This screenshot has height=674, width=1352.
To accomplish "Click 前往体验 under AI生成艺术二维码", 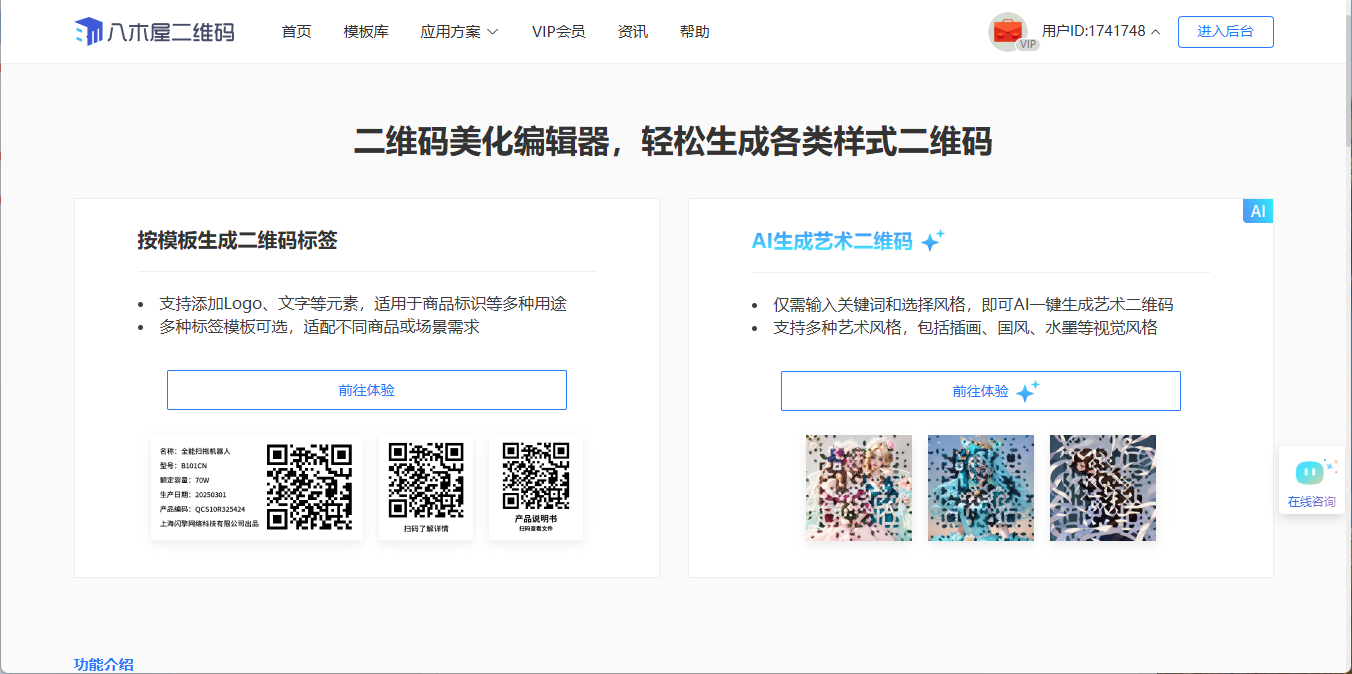I will (x=980, y=391).
